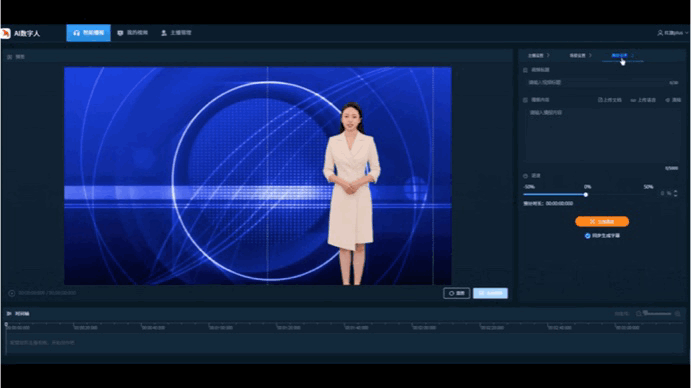The height and width of the screenshot is (388, 691).
Task: Click the orange generate button
Action: 602,221
